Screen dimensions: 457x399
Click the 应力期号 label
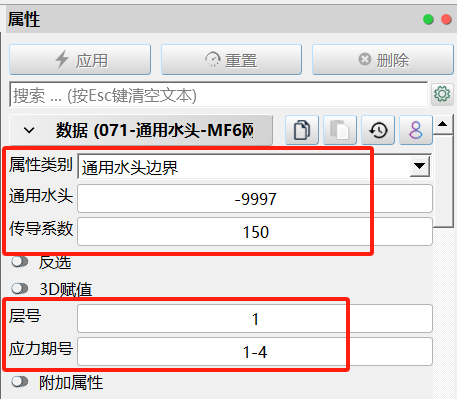(41, 349)
